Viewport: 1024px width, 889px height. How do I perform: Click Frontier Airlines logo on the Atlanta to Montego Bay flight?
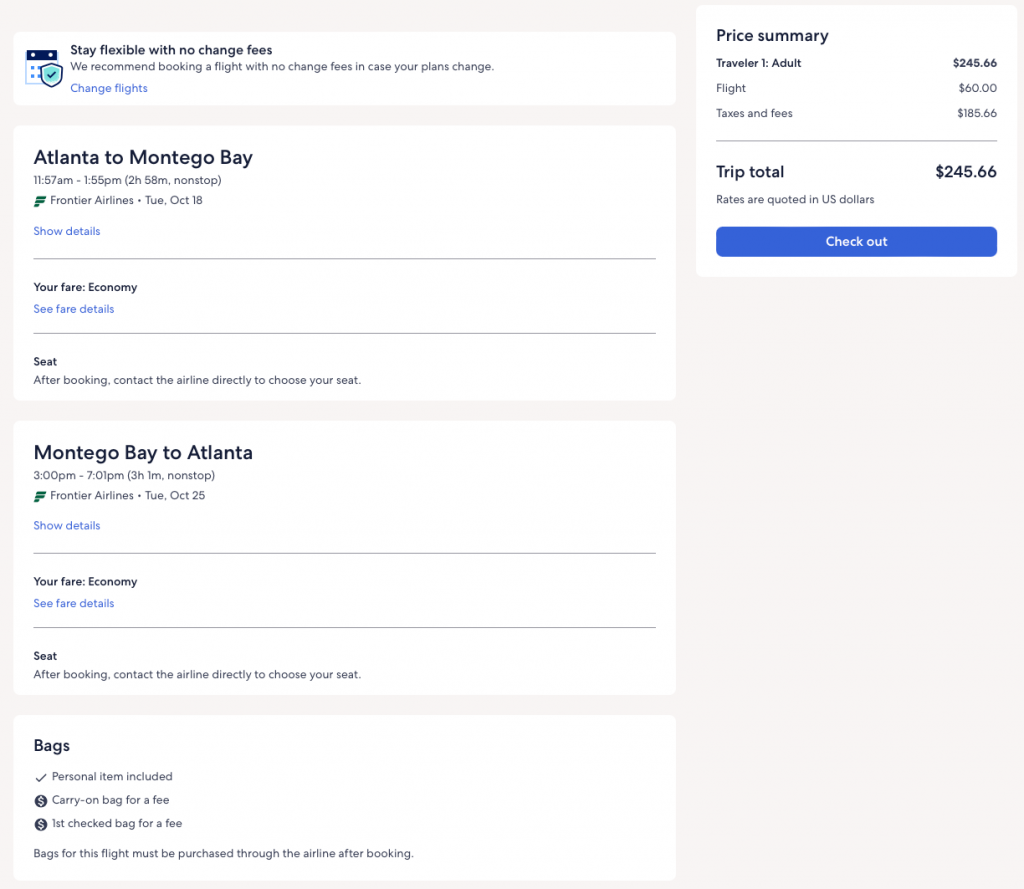[40, 201]
